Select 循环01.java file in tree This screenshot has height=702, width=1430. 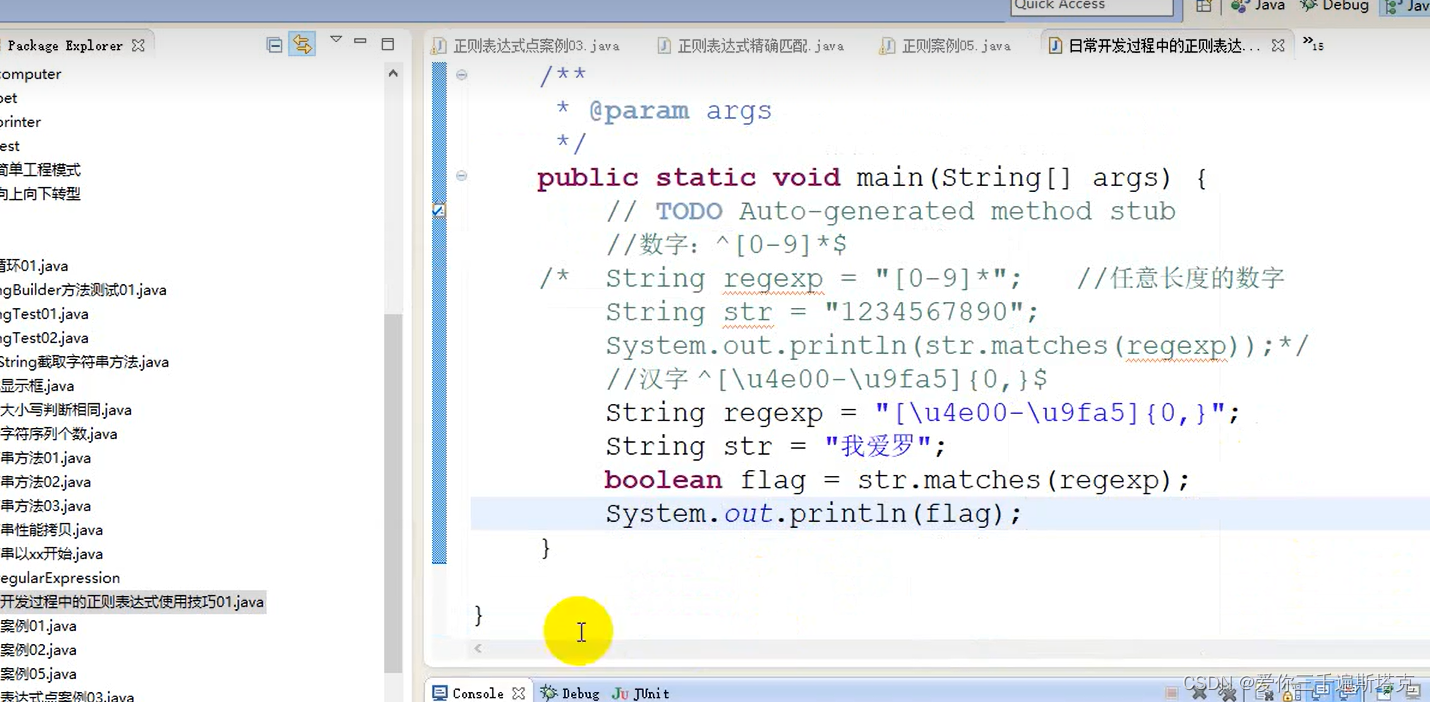point(34,266)
